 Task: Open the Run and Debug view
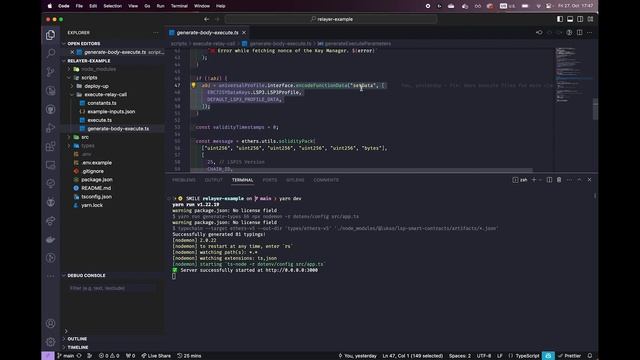point(51,128)
